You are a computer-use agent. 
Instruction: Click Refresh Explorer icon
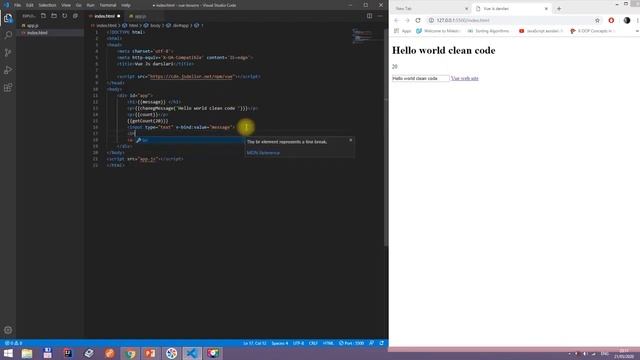click(64, 16)
